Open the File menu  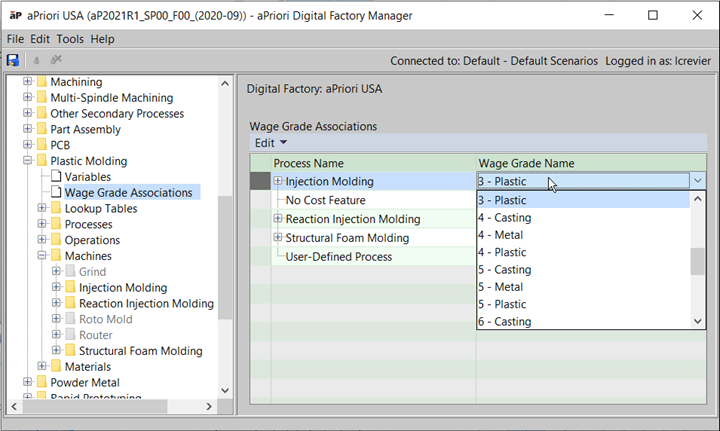15,39
